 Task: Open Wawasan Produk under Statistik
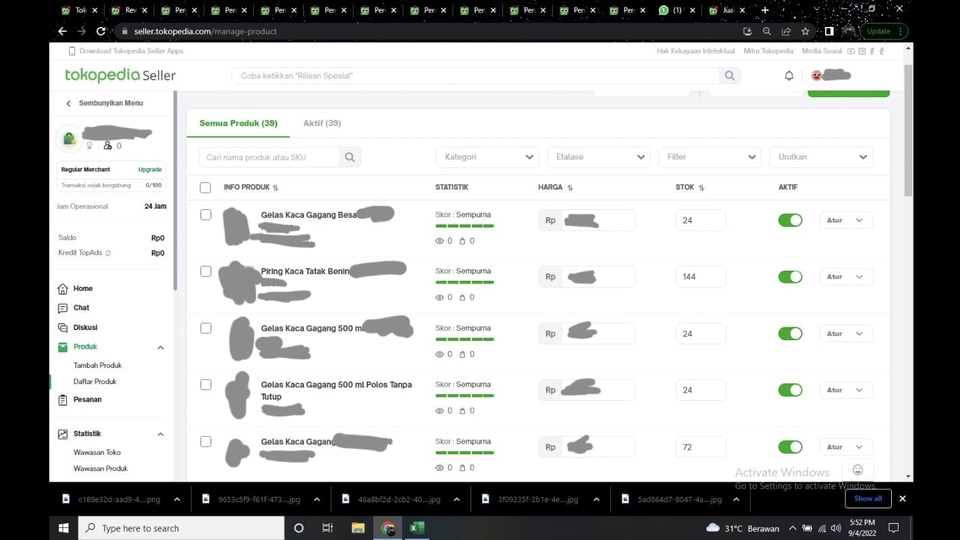100,469
